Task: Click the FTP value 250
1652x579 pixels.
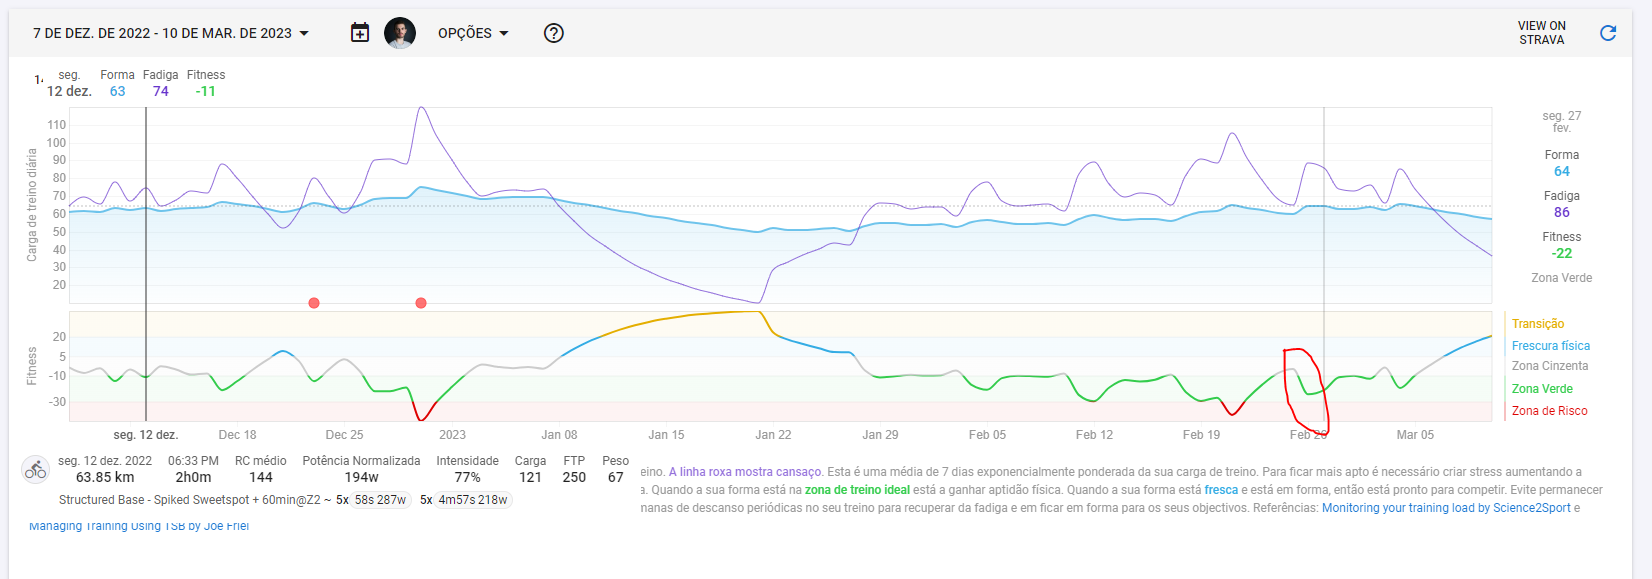Action: tap(574, 478)
